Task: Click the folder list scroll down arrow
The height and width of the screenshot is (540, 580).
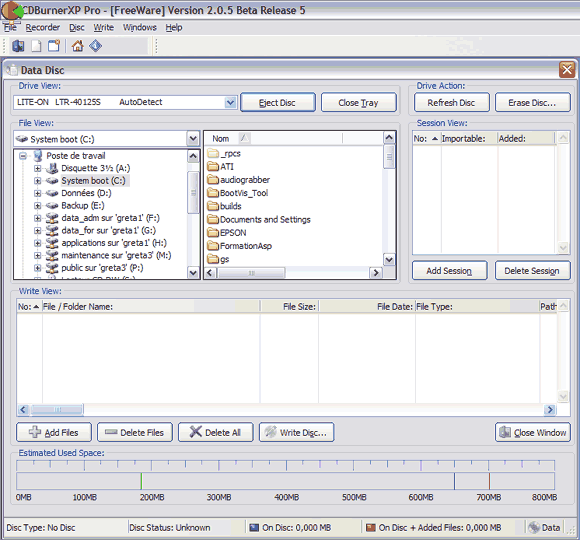Action: coord(389,259)
